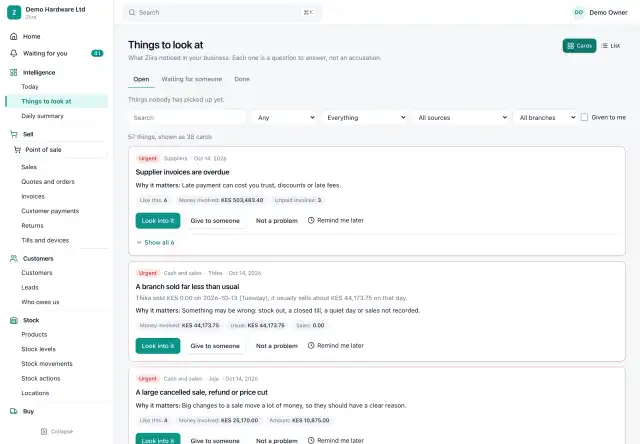Image resolution: width=640 pixels, height=444 pixels.
Task: Click the Customers people icon
Action: (x=13, y=258)
